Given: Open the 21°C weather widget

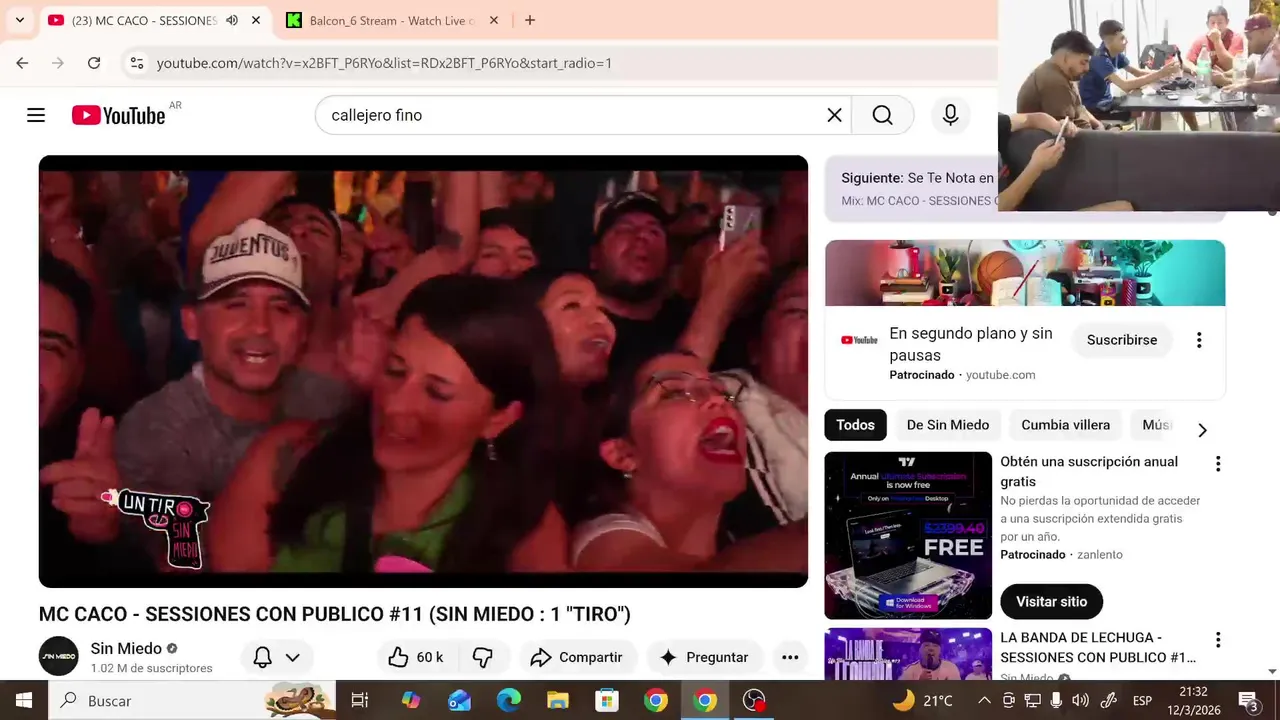Looking at the screenshot, I should pos(922,701).
